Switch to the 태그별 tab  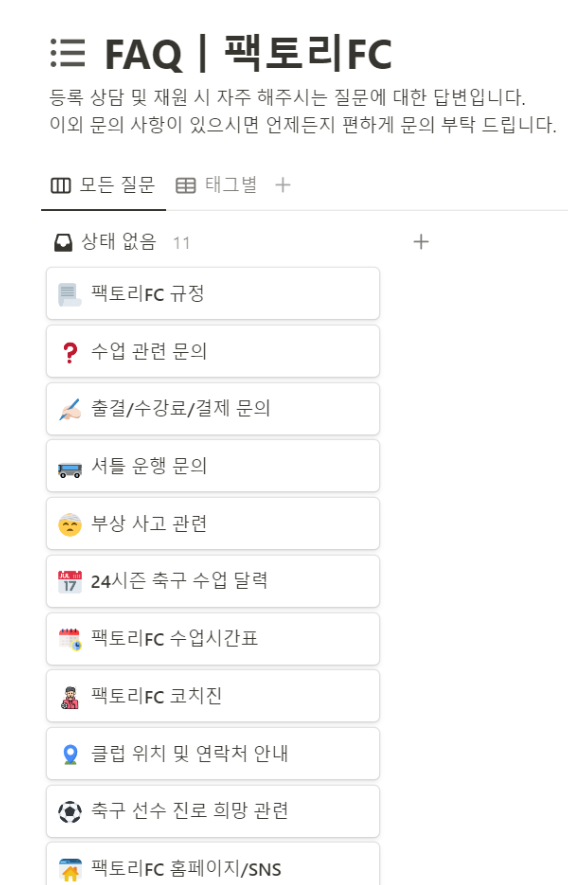(x=217, y=185)
